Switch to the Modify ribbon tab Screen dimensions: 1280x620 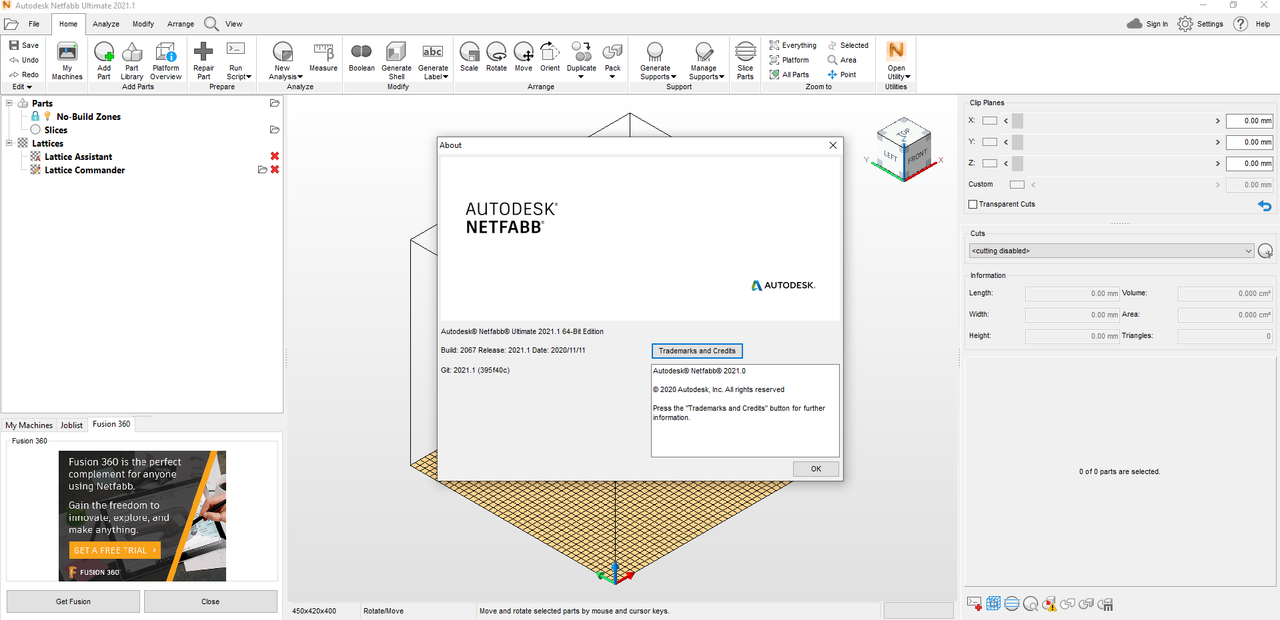[143, 23]
